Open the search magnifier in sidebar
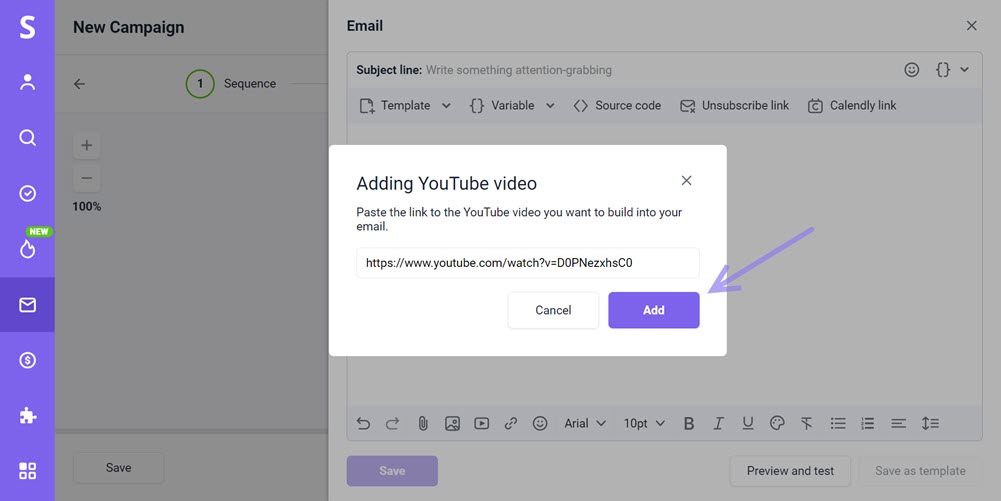Viewport: 1001px width, 501px height. (x=27, y=137)
